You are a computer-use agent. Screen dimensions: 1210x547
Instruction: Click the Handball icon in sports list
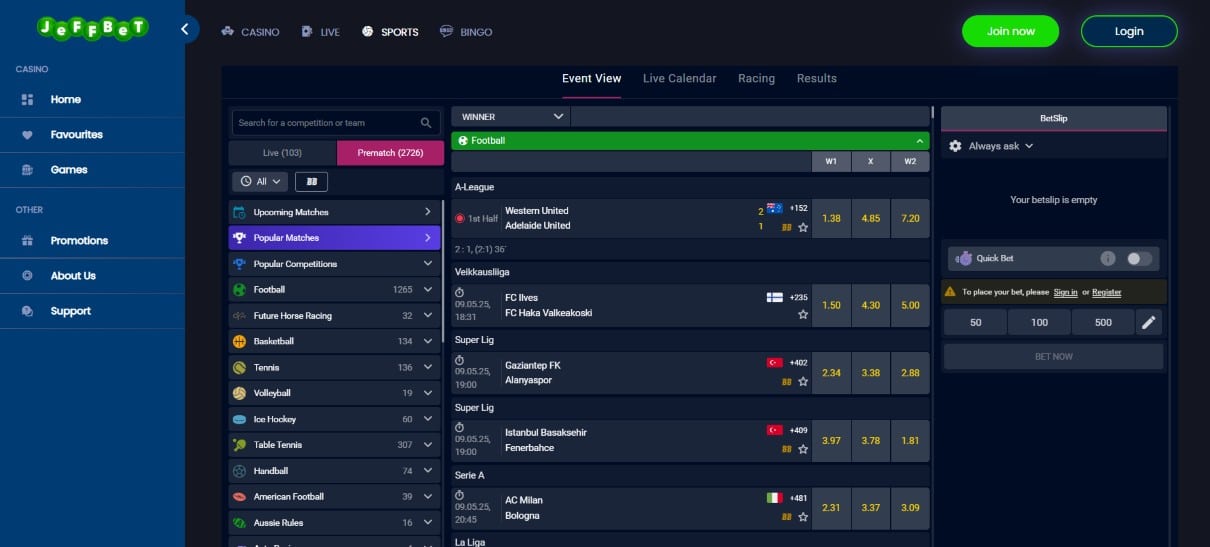239,471
